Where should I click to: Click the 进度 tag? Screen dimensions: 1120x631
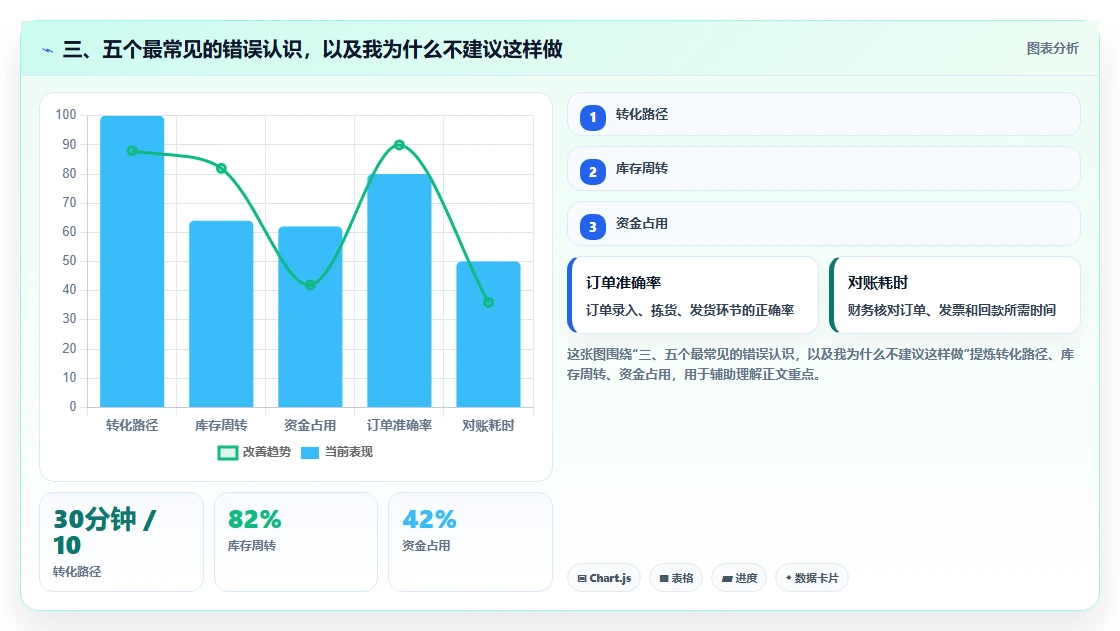(x=739, y=578)
